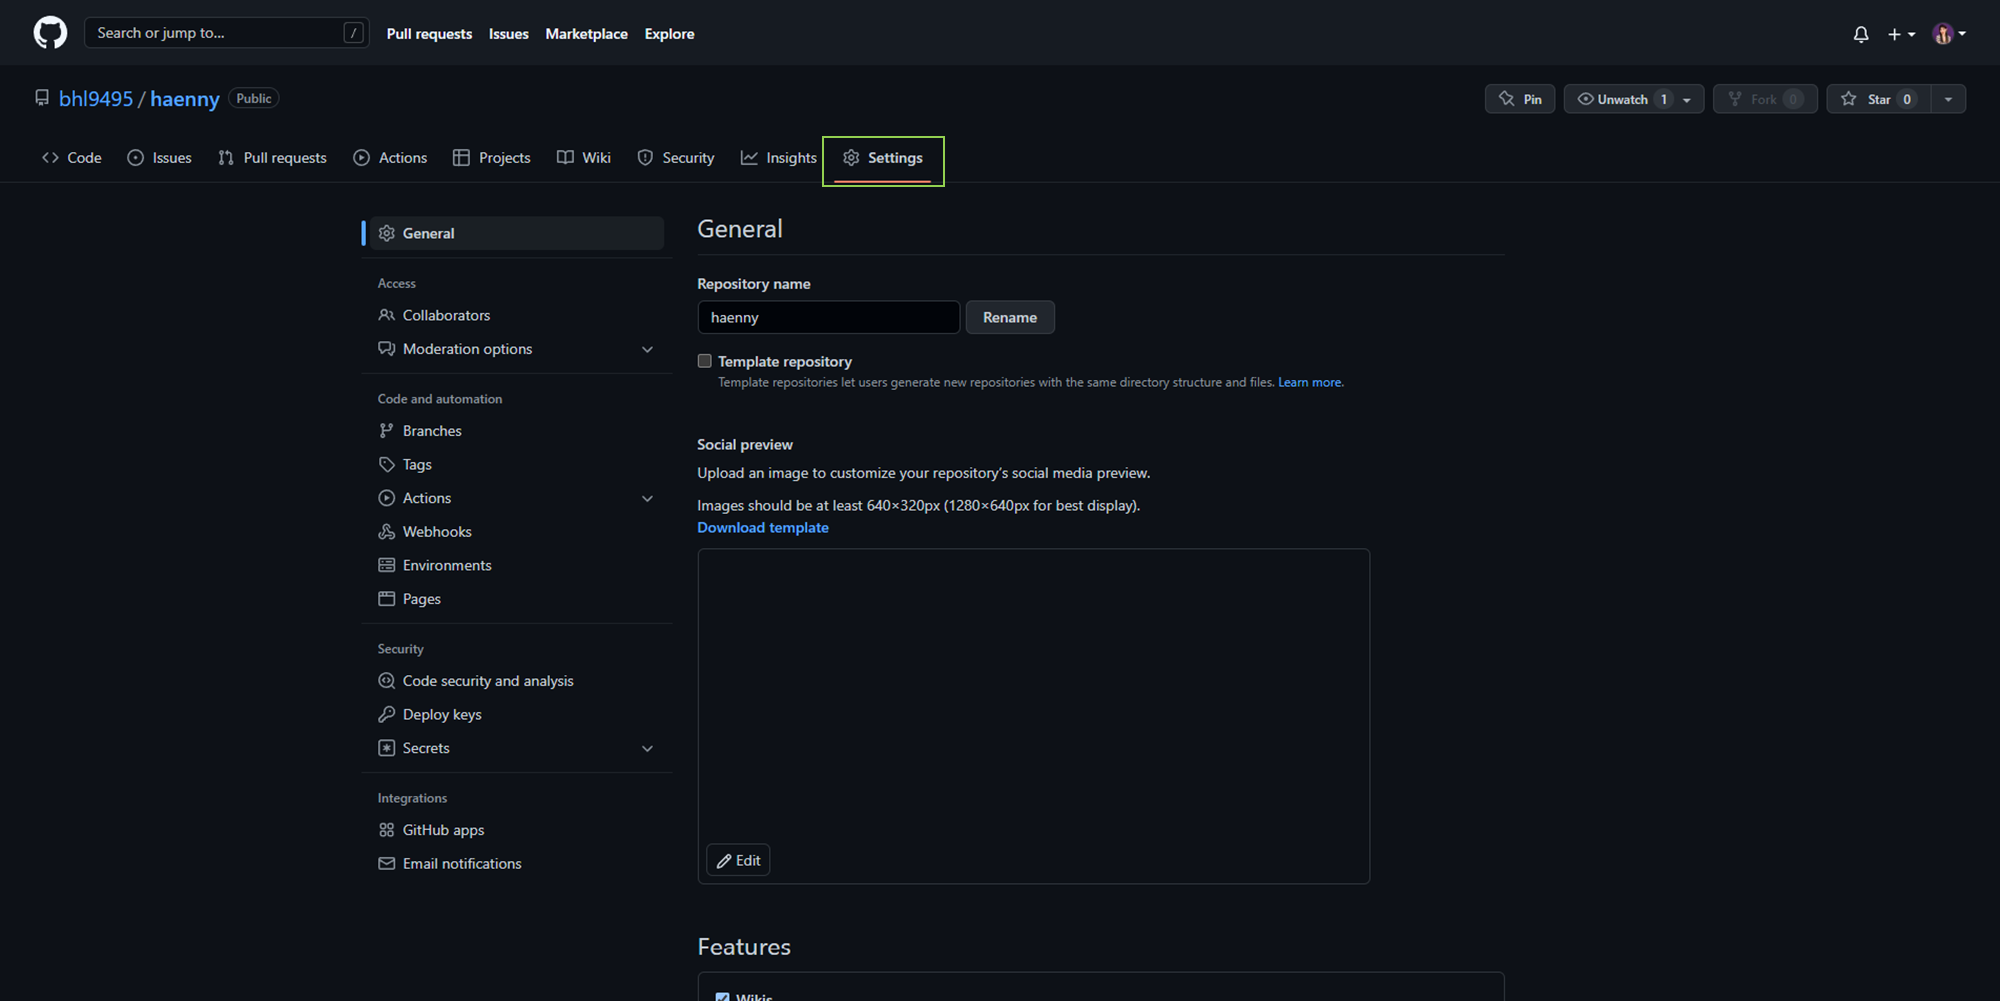Click the Moderation options comment icon
This screenshot has height=1001, width=2000.
tap(387, 349)
